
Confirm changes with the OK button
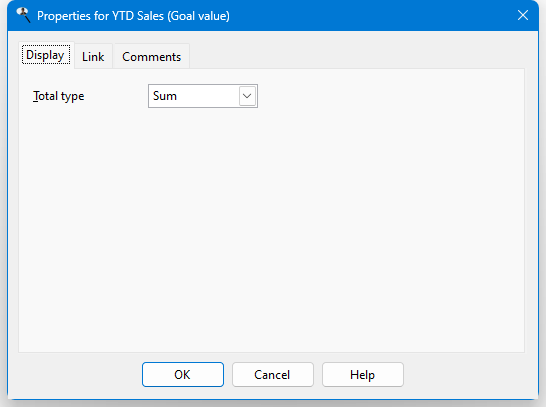(183, 375)
